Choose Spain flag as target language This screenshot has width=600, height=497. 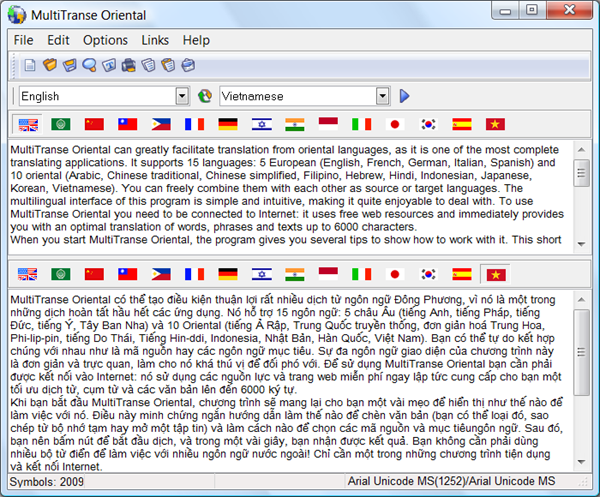(462, 274)
